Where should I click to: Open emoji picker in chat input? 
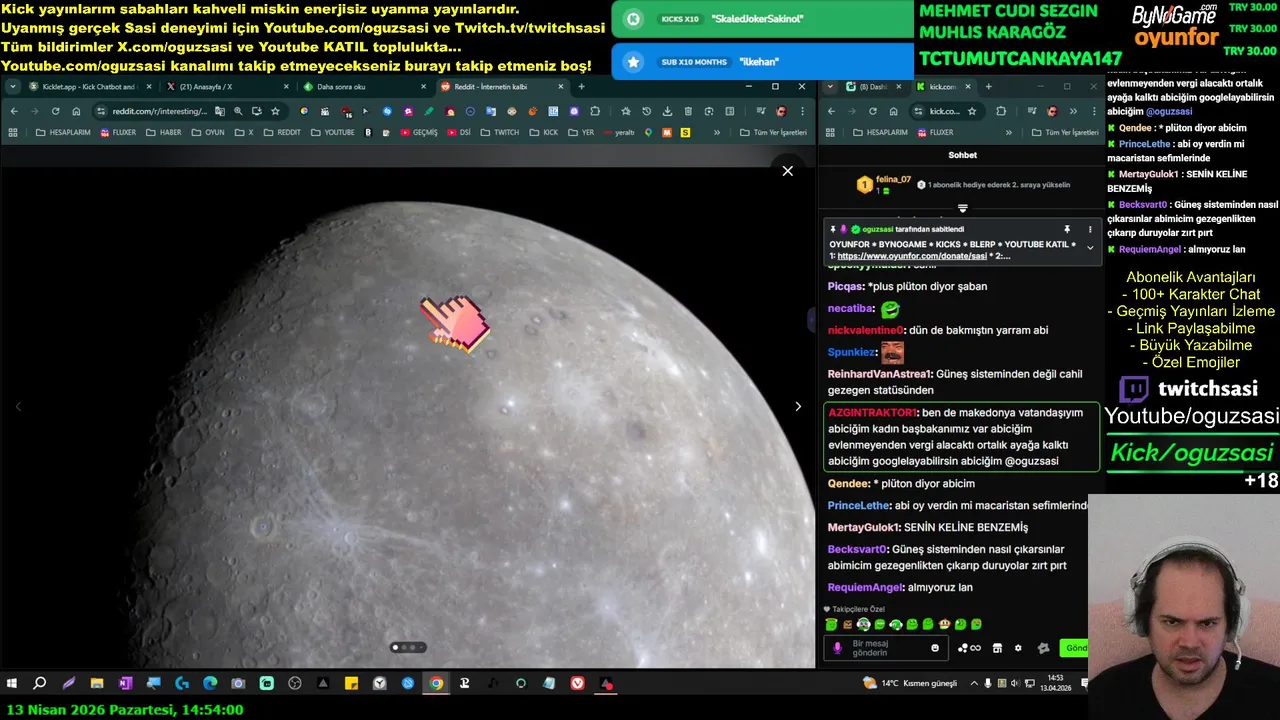point(935,648)
